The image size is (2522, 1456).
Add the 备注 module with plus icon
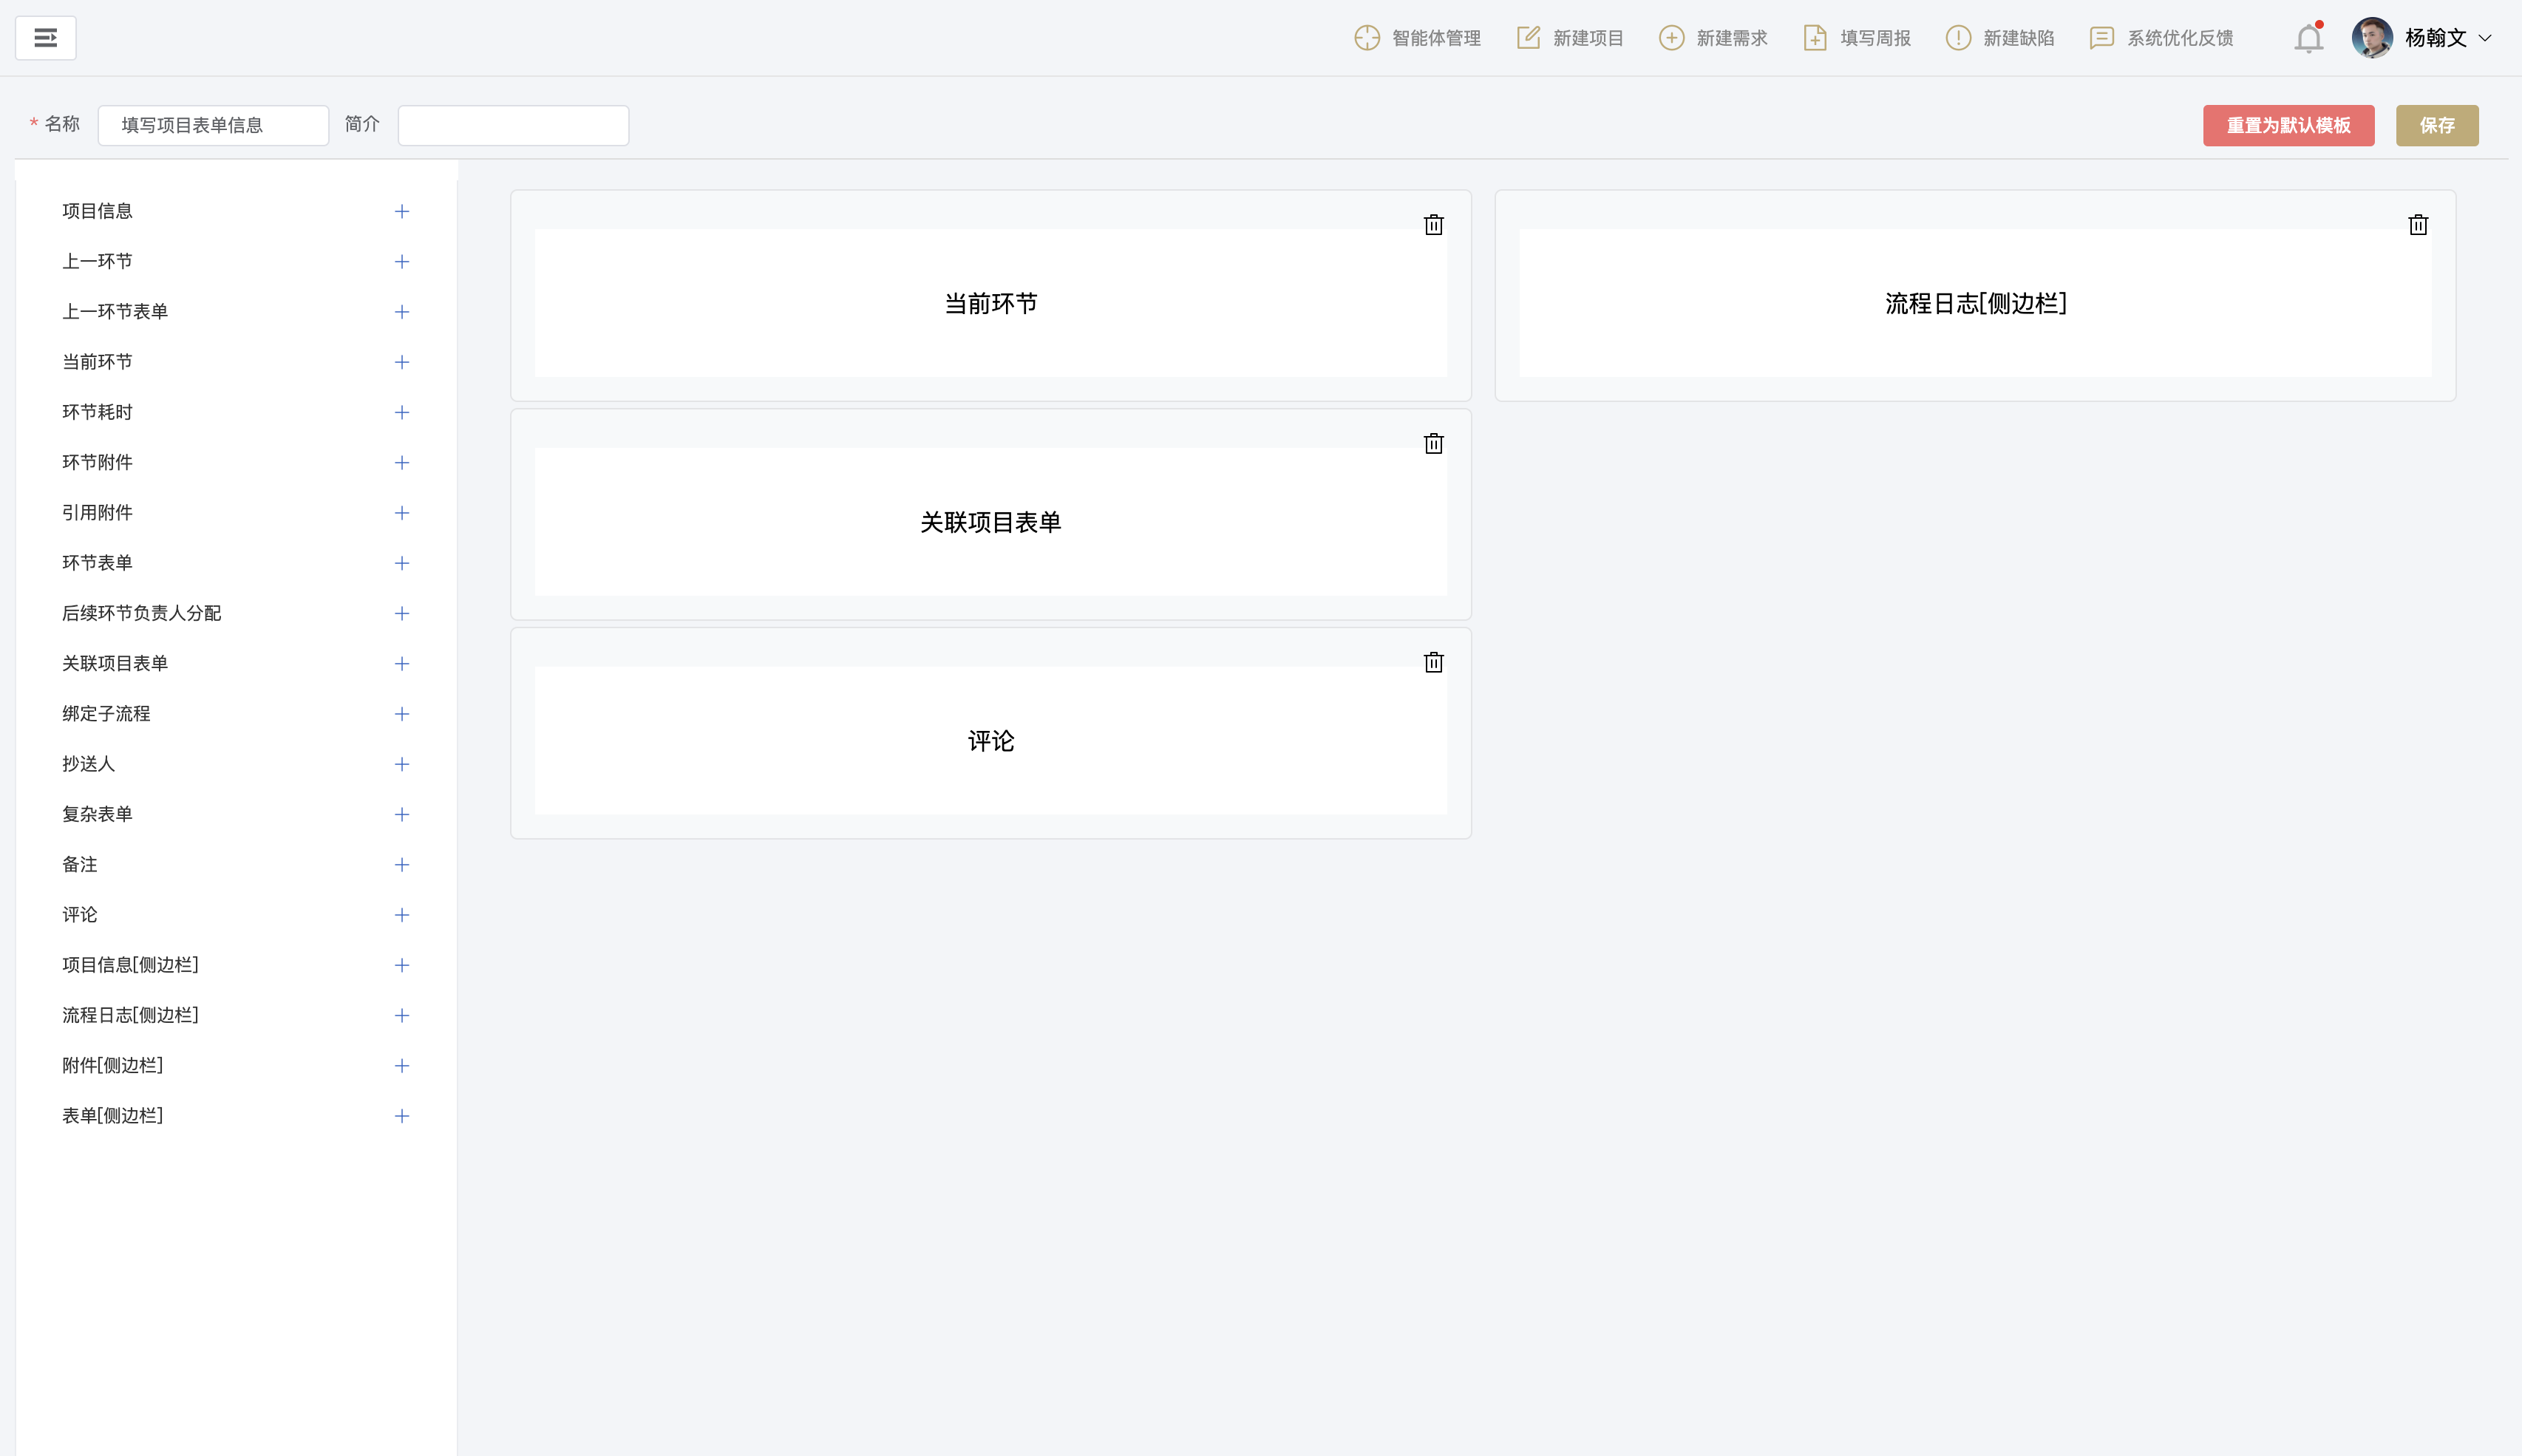pyautogui.click(x=402, y=865)
